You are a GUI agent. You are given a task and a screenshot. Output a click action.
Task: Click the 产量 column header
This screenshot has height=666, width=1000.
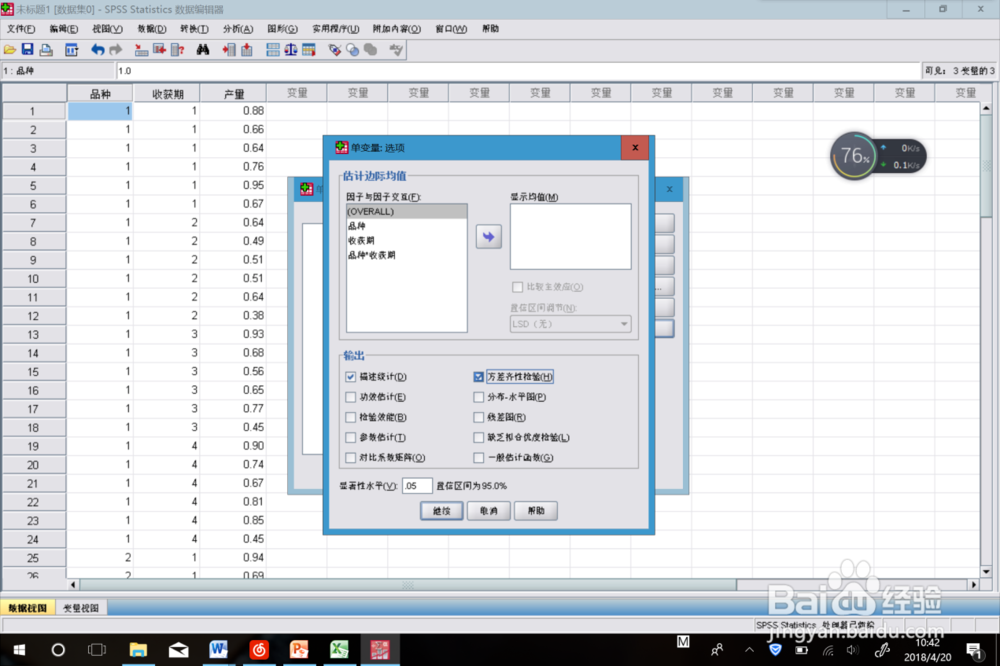tap(233, 94)
